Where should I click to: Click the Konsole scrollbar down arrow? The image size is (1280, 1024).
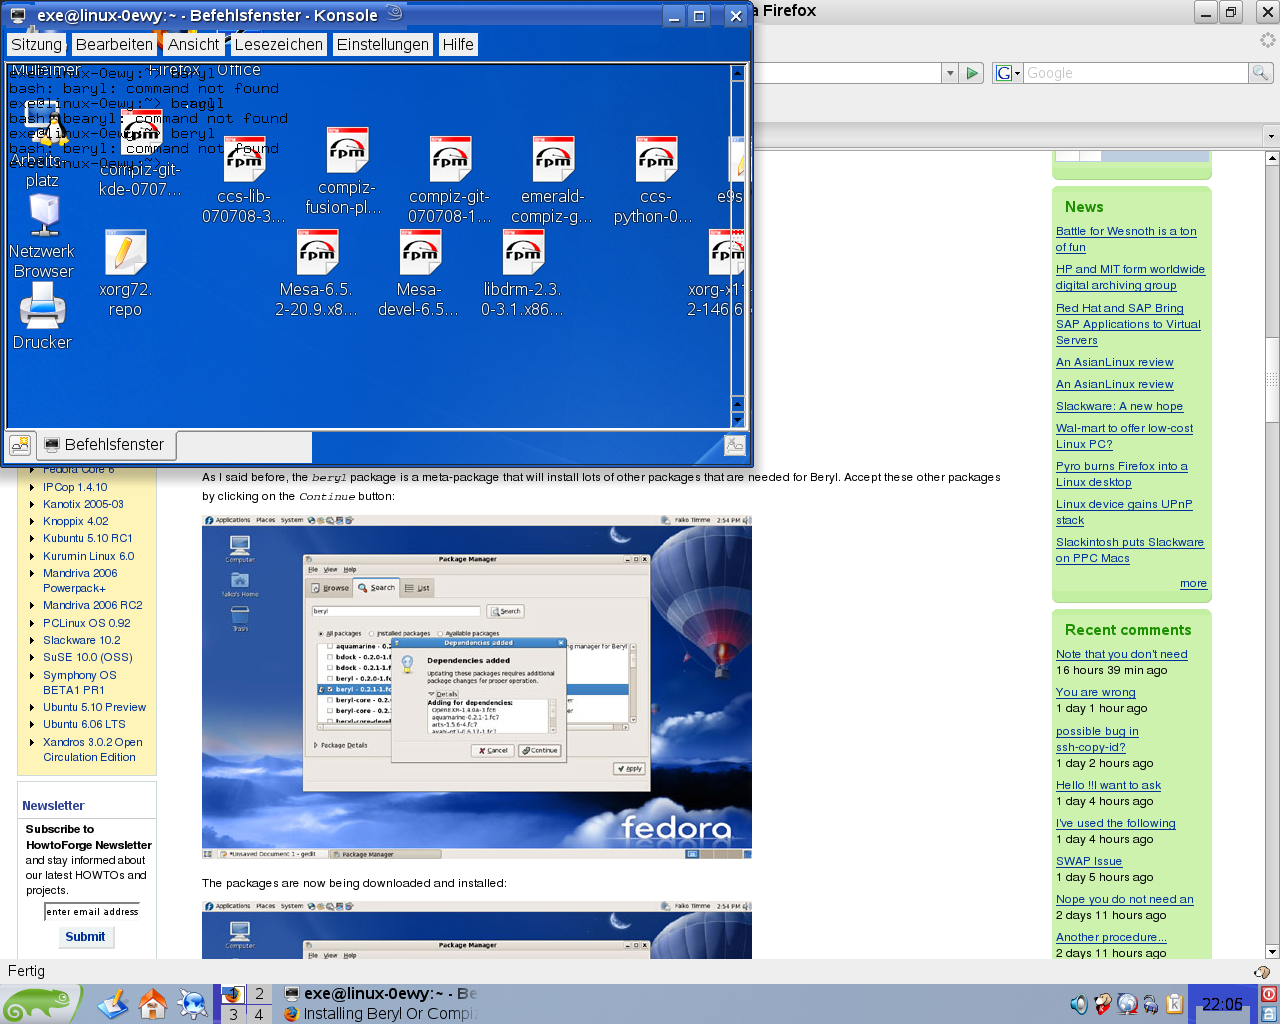tap(738, 419)
